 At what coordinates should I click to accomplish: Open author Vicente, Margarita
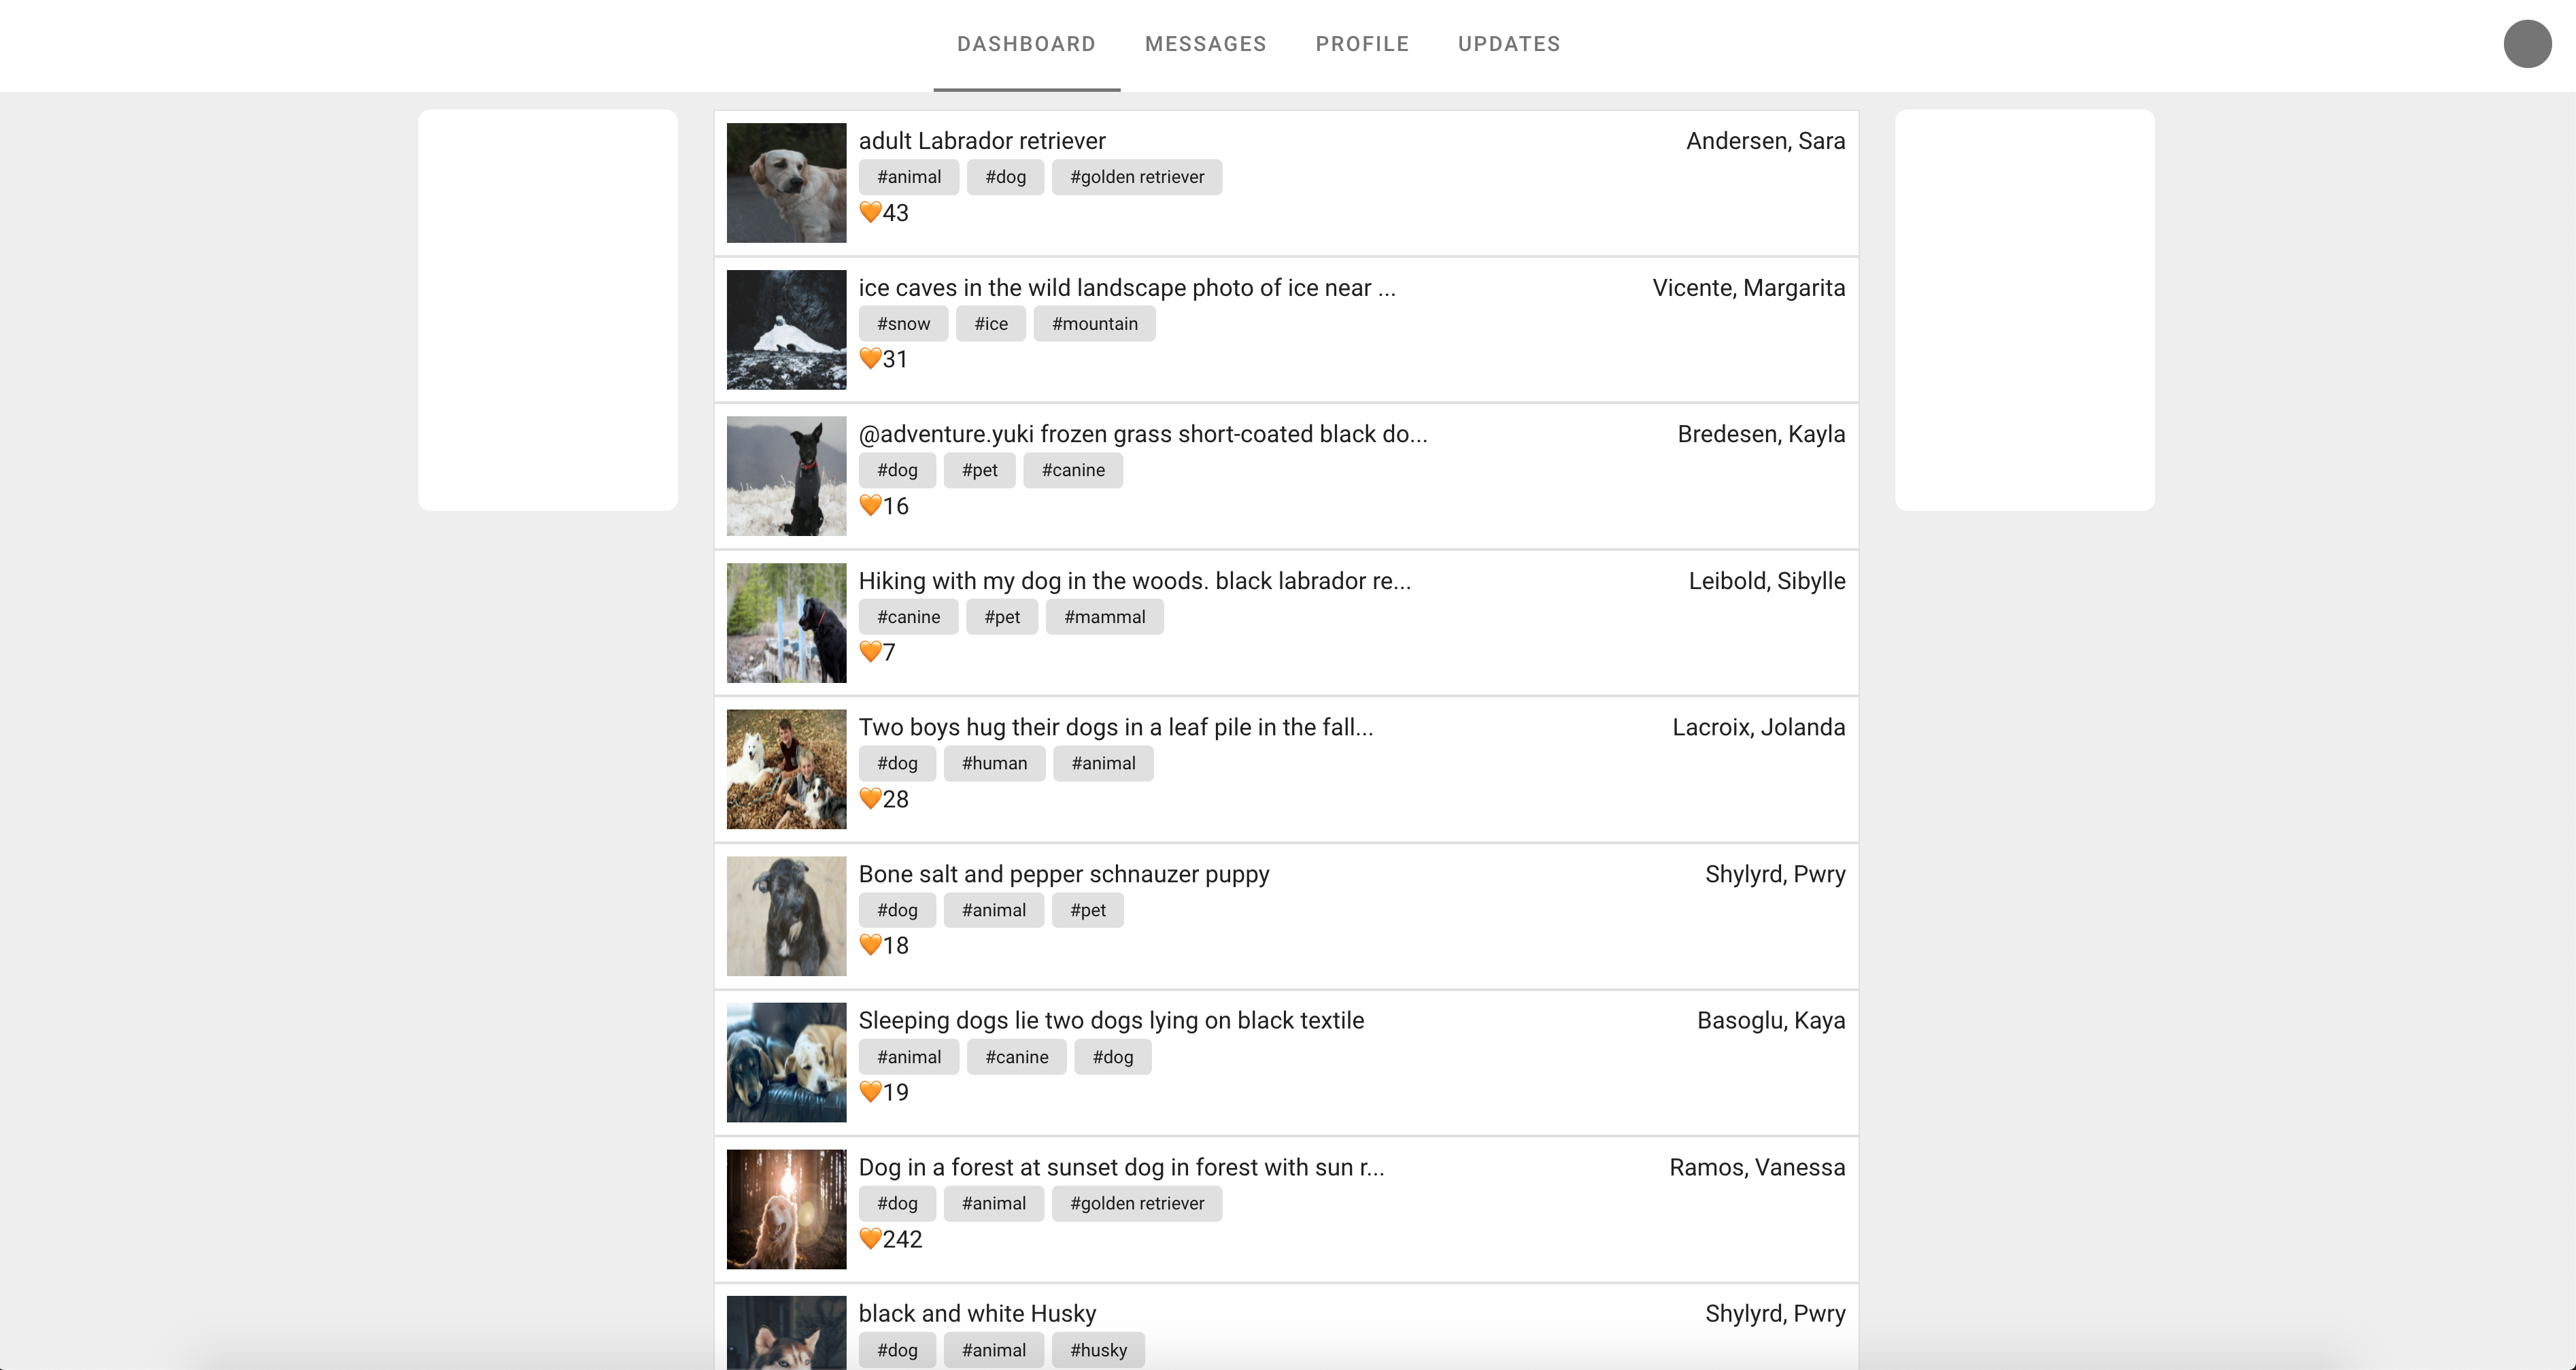[x=1748, y=288]
